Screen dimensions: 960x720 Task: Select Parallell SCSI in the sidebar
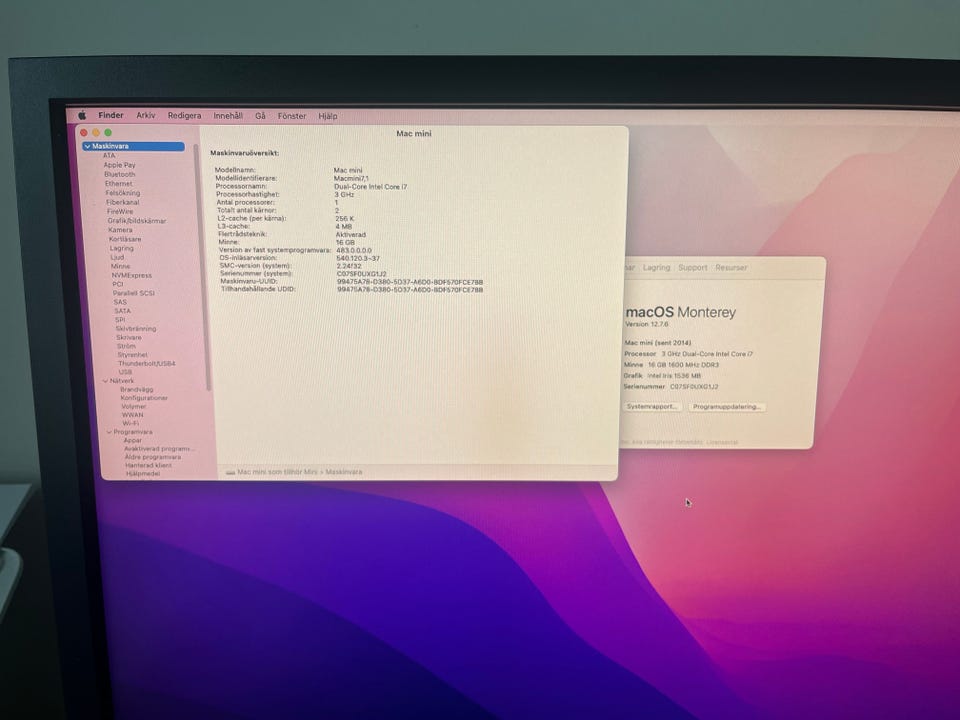133,293
